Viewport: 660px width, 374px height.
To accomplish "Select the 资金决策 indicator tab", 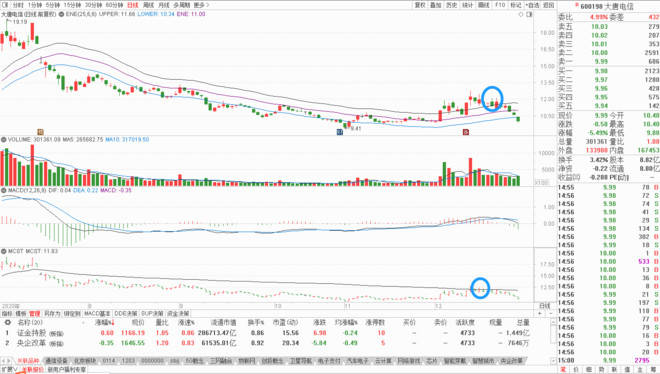I will (x=178, y=313).
